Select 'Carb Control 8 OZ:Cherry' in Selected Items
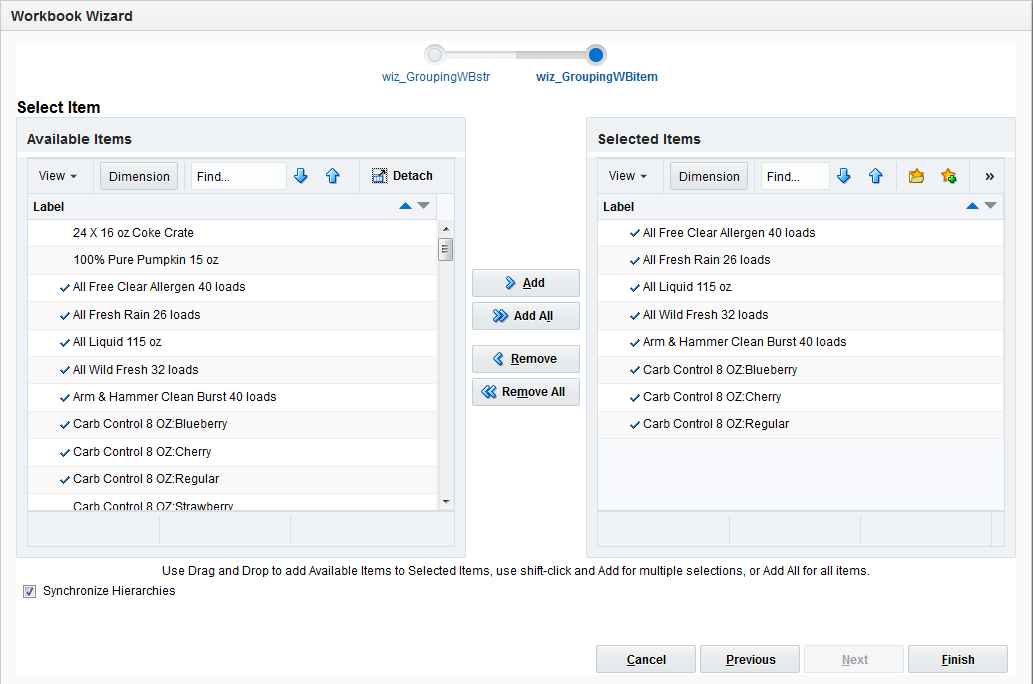Screen dimensions: 1033x684 [x=800, y=397]
